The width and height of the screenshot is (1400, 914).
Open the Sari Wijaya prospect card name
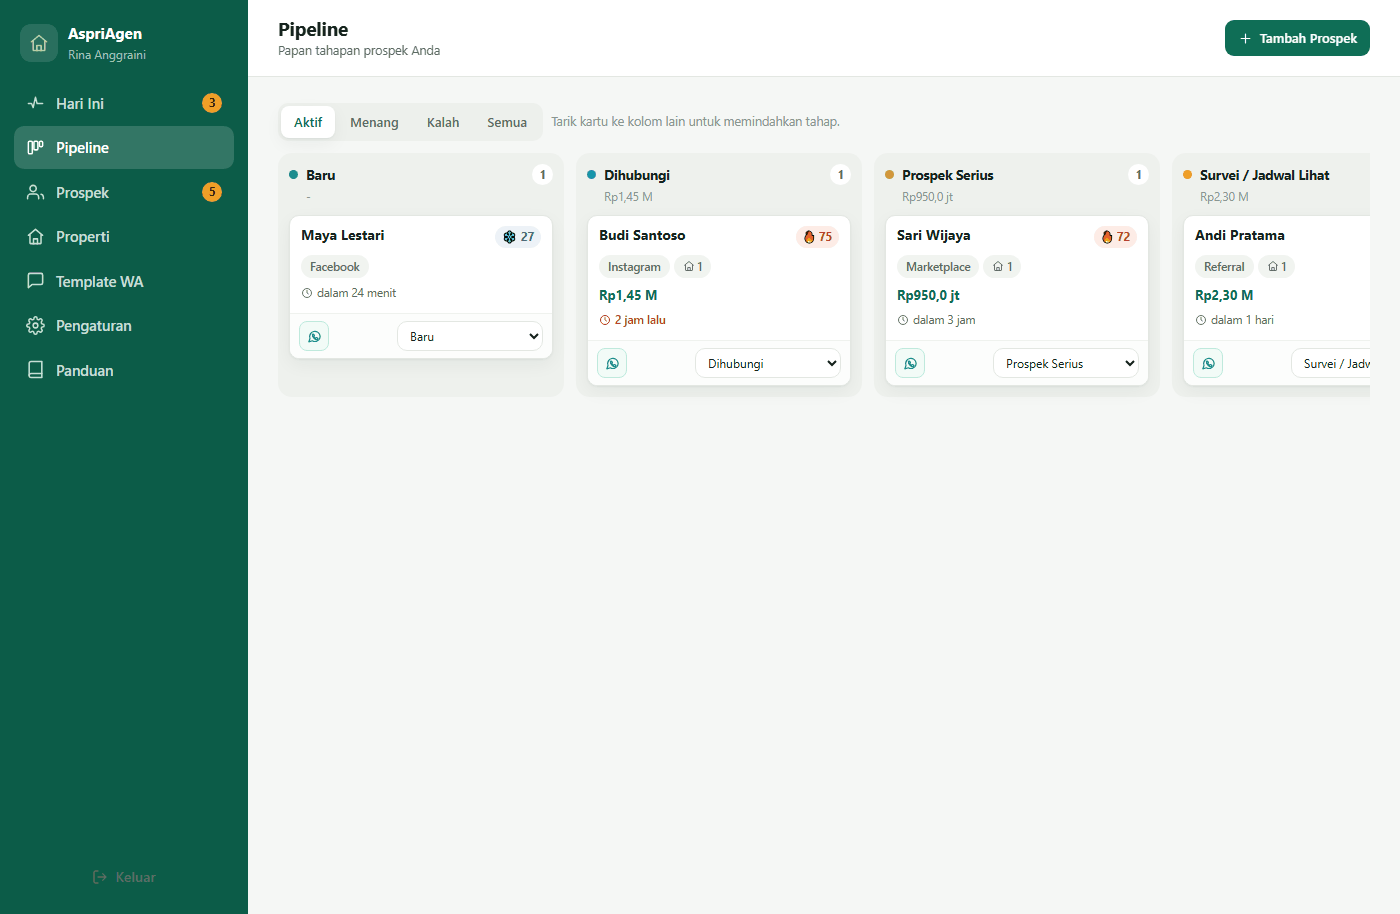(x=934, y=235)
